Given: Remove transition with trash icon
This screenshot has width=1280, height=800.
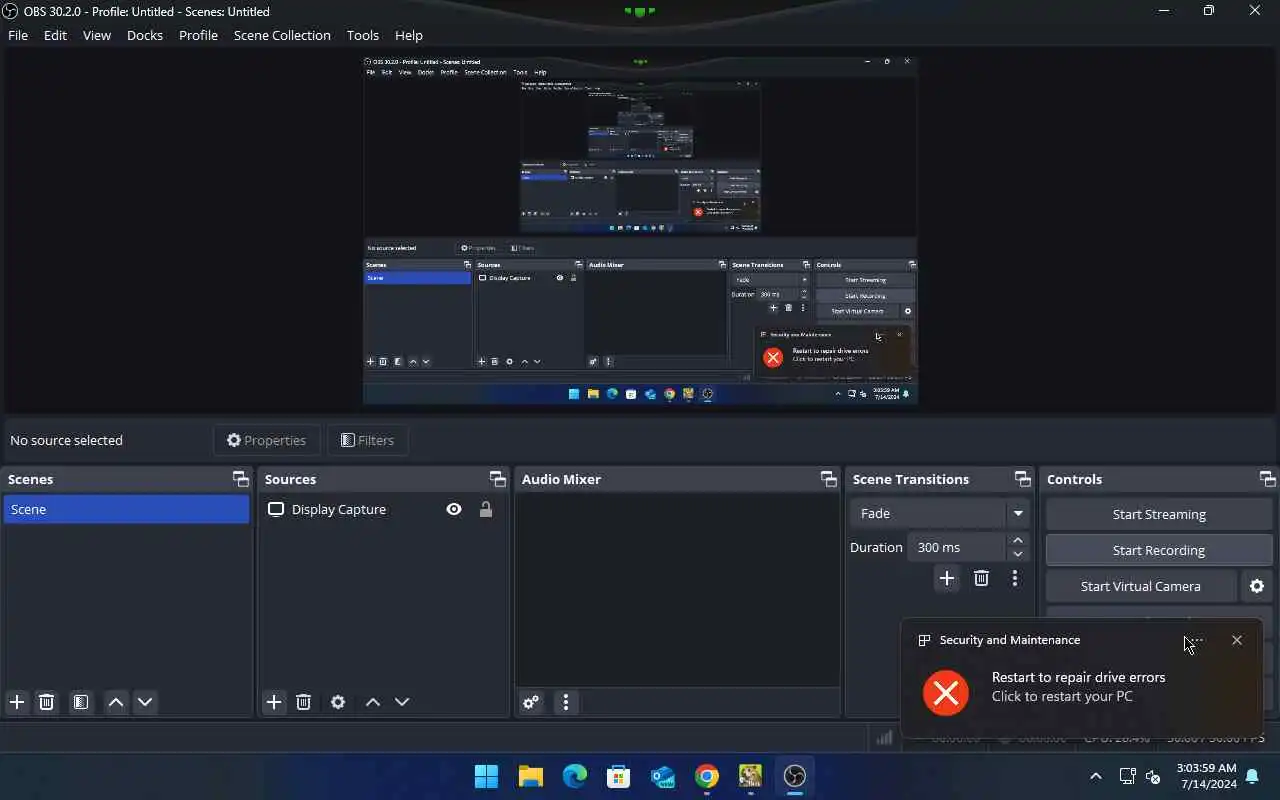Looking at the screenshot, I should click(x=981, y=578).
